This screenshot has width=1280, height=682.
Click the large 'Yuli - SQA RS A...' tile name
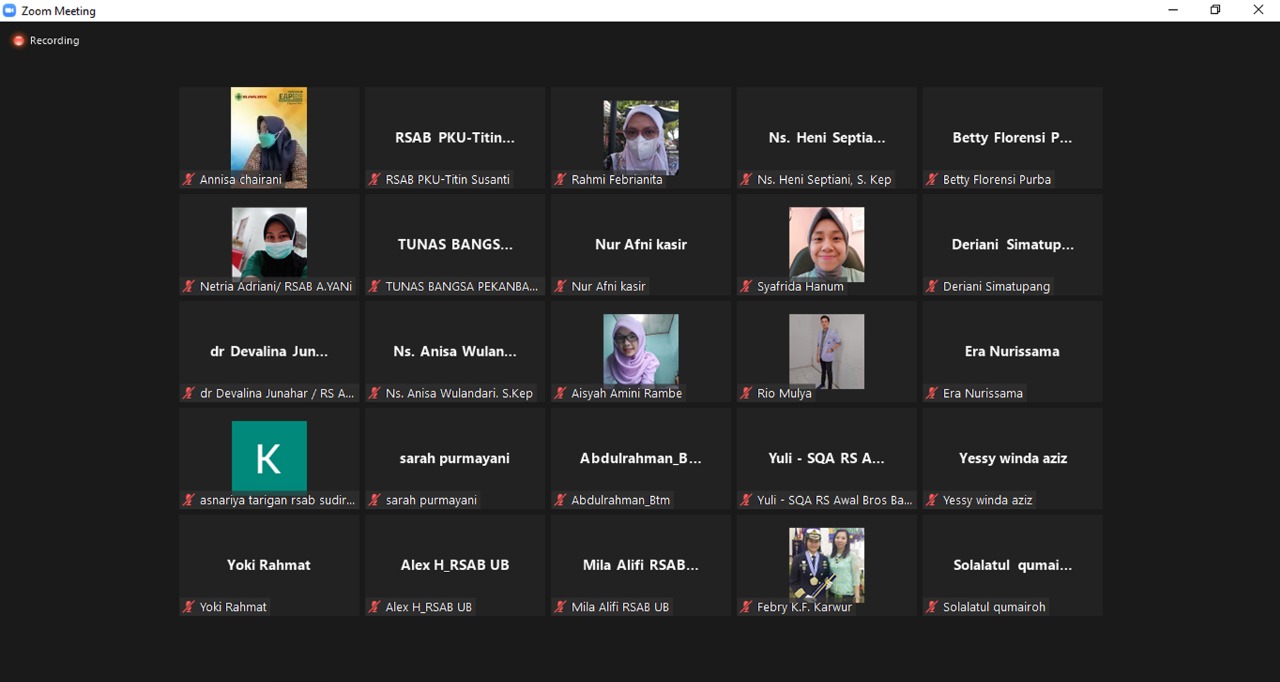pyautogui.click(x=827, y=458)
